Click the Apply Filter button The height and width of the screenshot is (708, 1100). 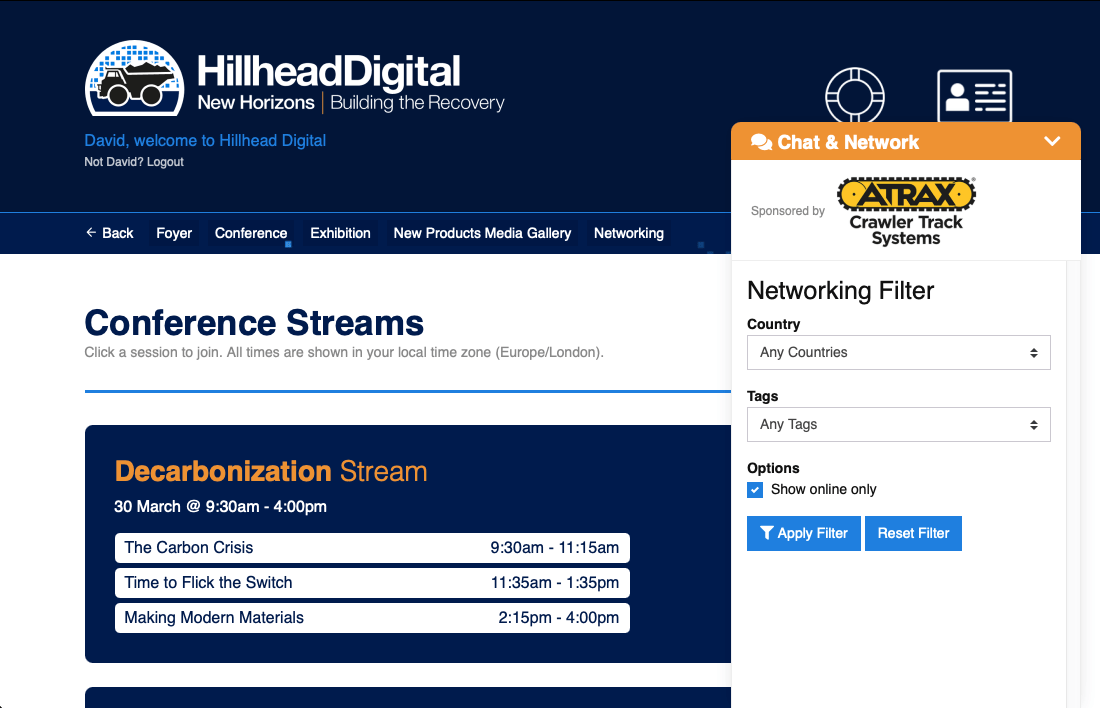tap(804, 533)
